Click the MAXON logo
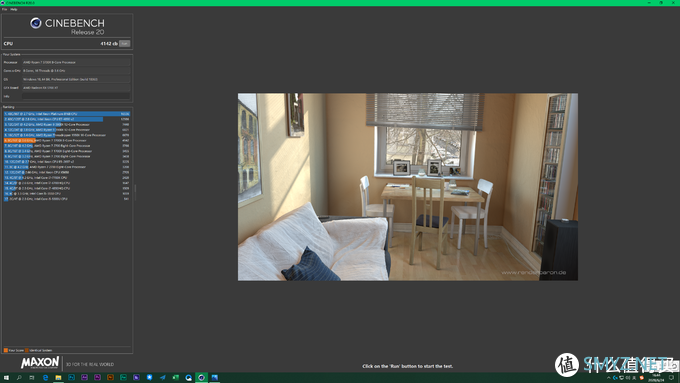This screenshot has width=680, height=383. pyautogui.click(x=40, y=363)
